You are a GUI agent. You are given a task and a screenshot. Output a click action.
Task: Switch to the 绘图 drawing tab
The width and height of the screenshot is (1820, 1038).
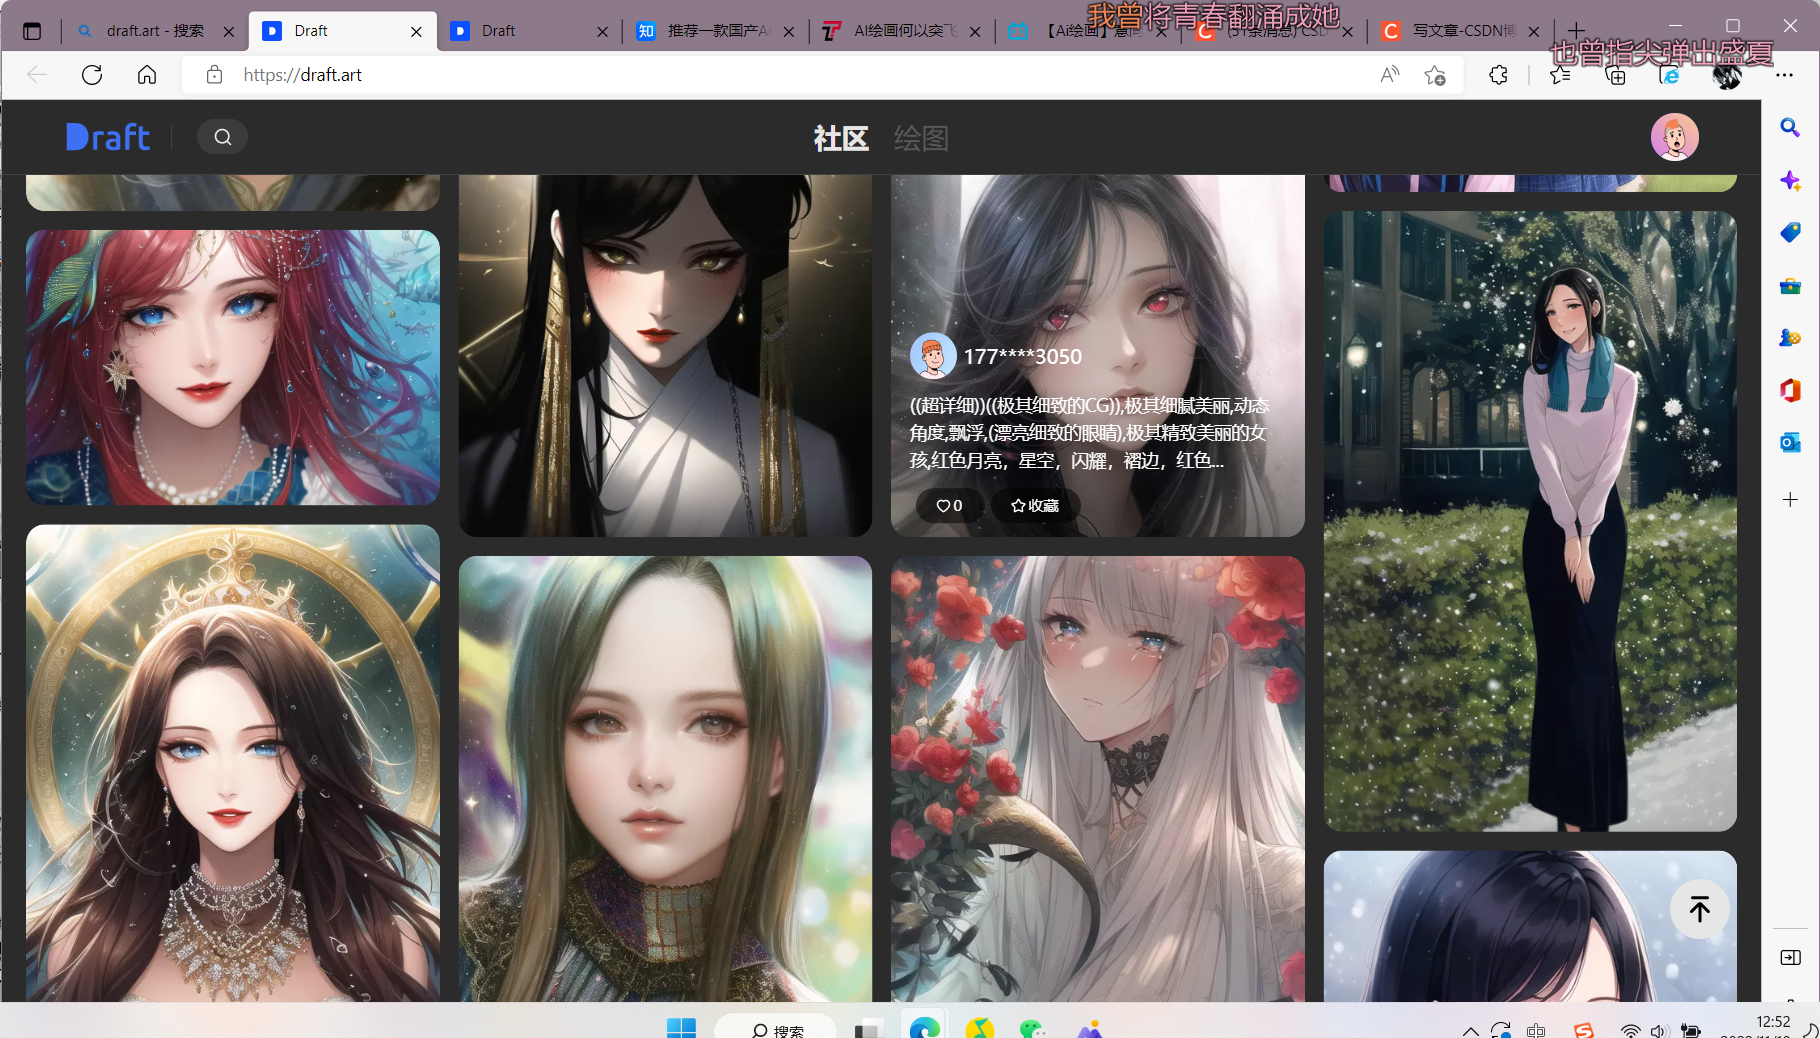pos(921,138)
